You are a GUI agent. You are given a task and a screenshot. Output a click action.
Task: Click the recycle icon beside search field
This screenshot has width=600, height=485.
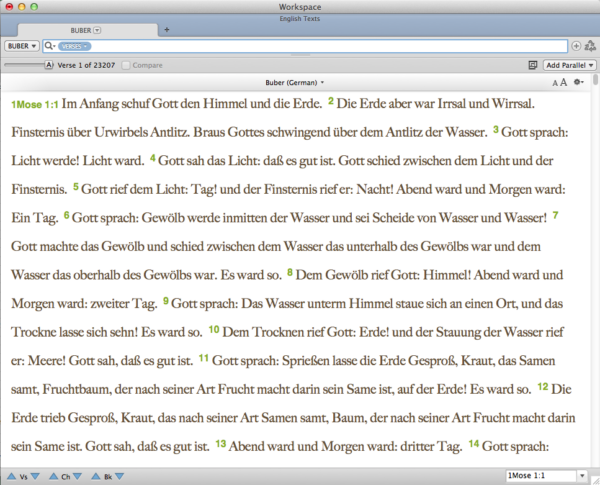click(590, 46)
